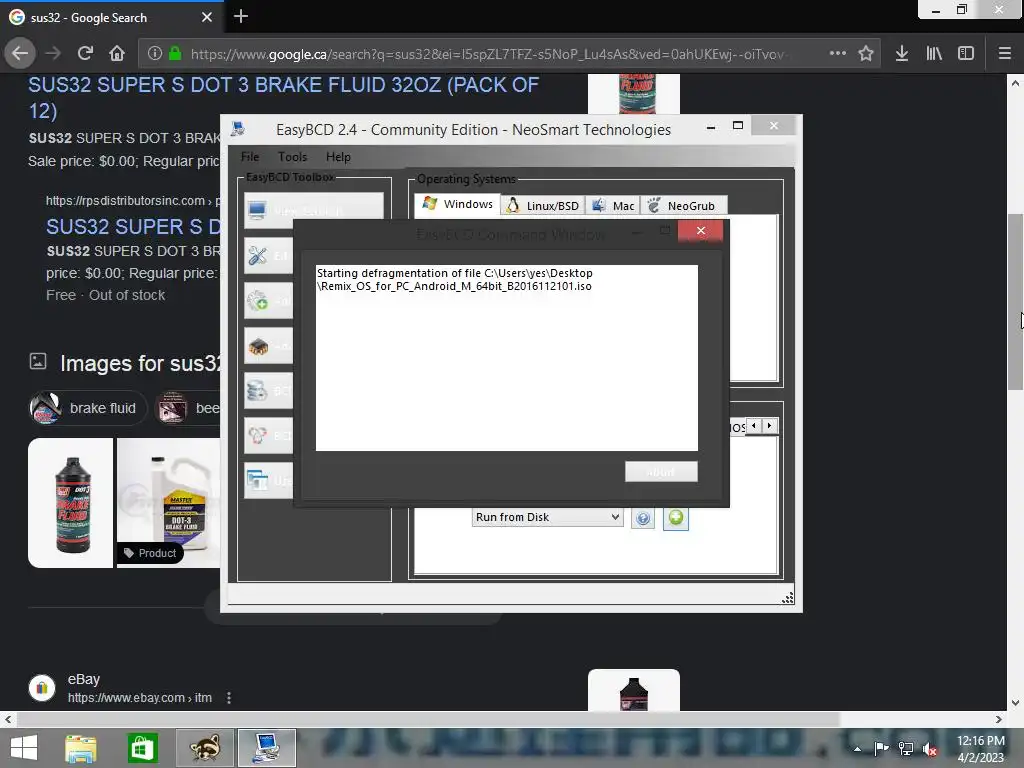This screenshot has width=1024, height=768.
Task: Click the Master DOT-3 product image thumbnail
Action: pyautogui.click(x=168, y=503)
